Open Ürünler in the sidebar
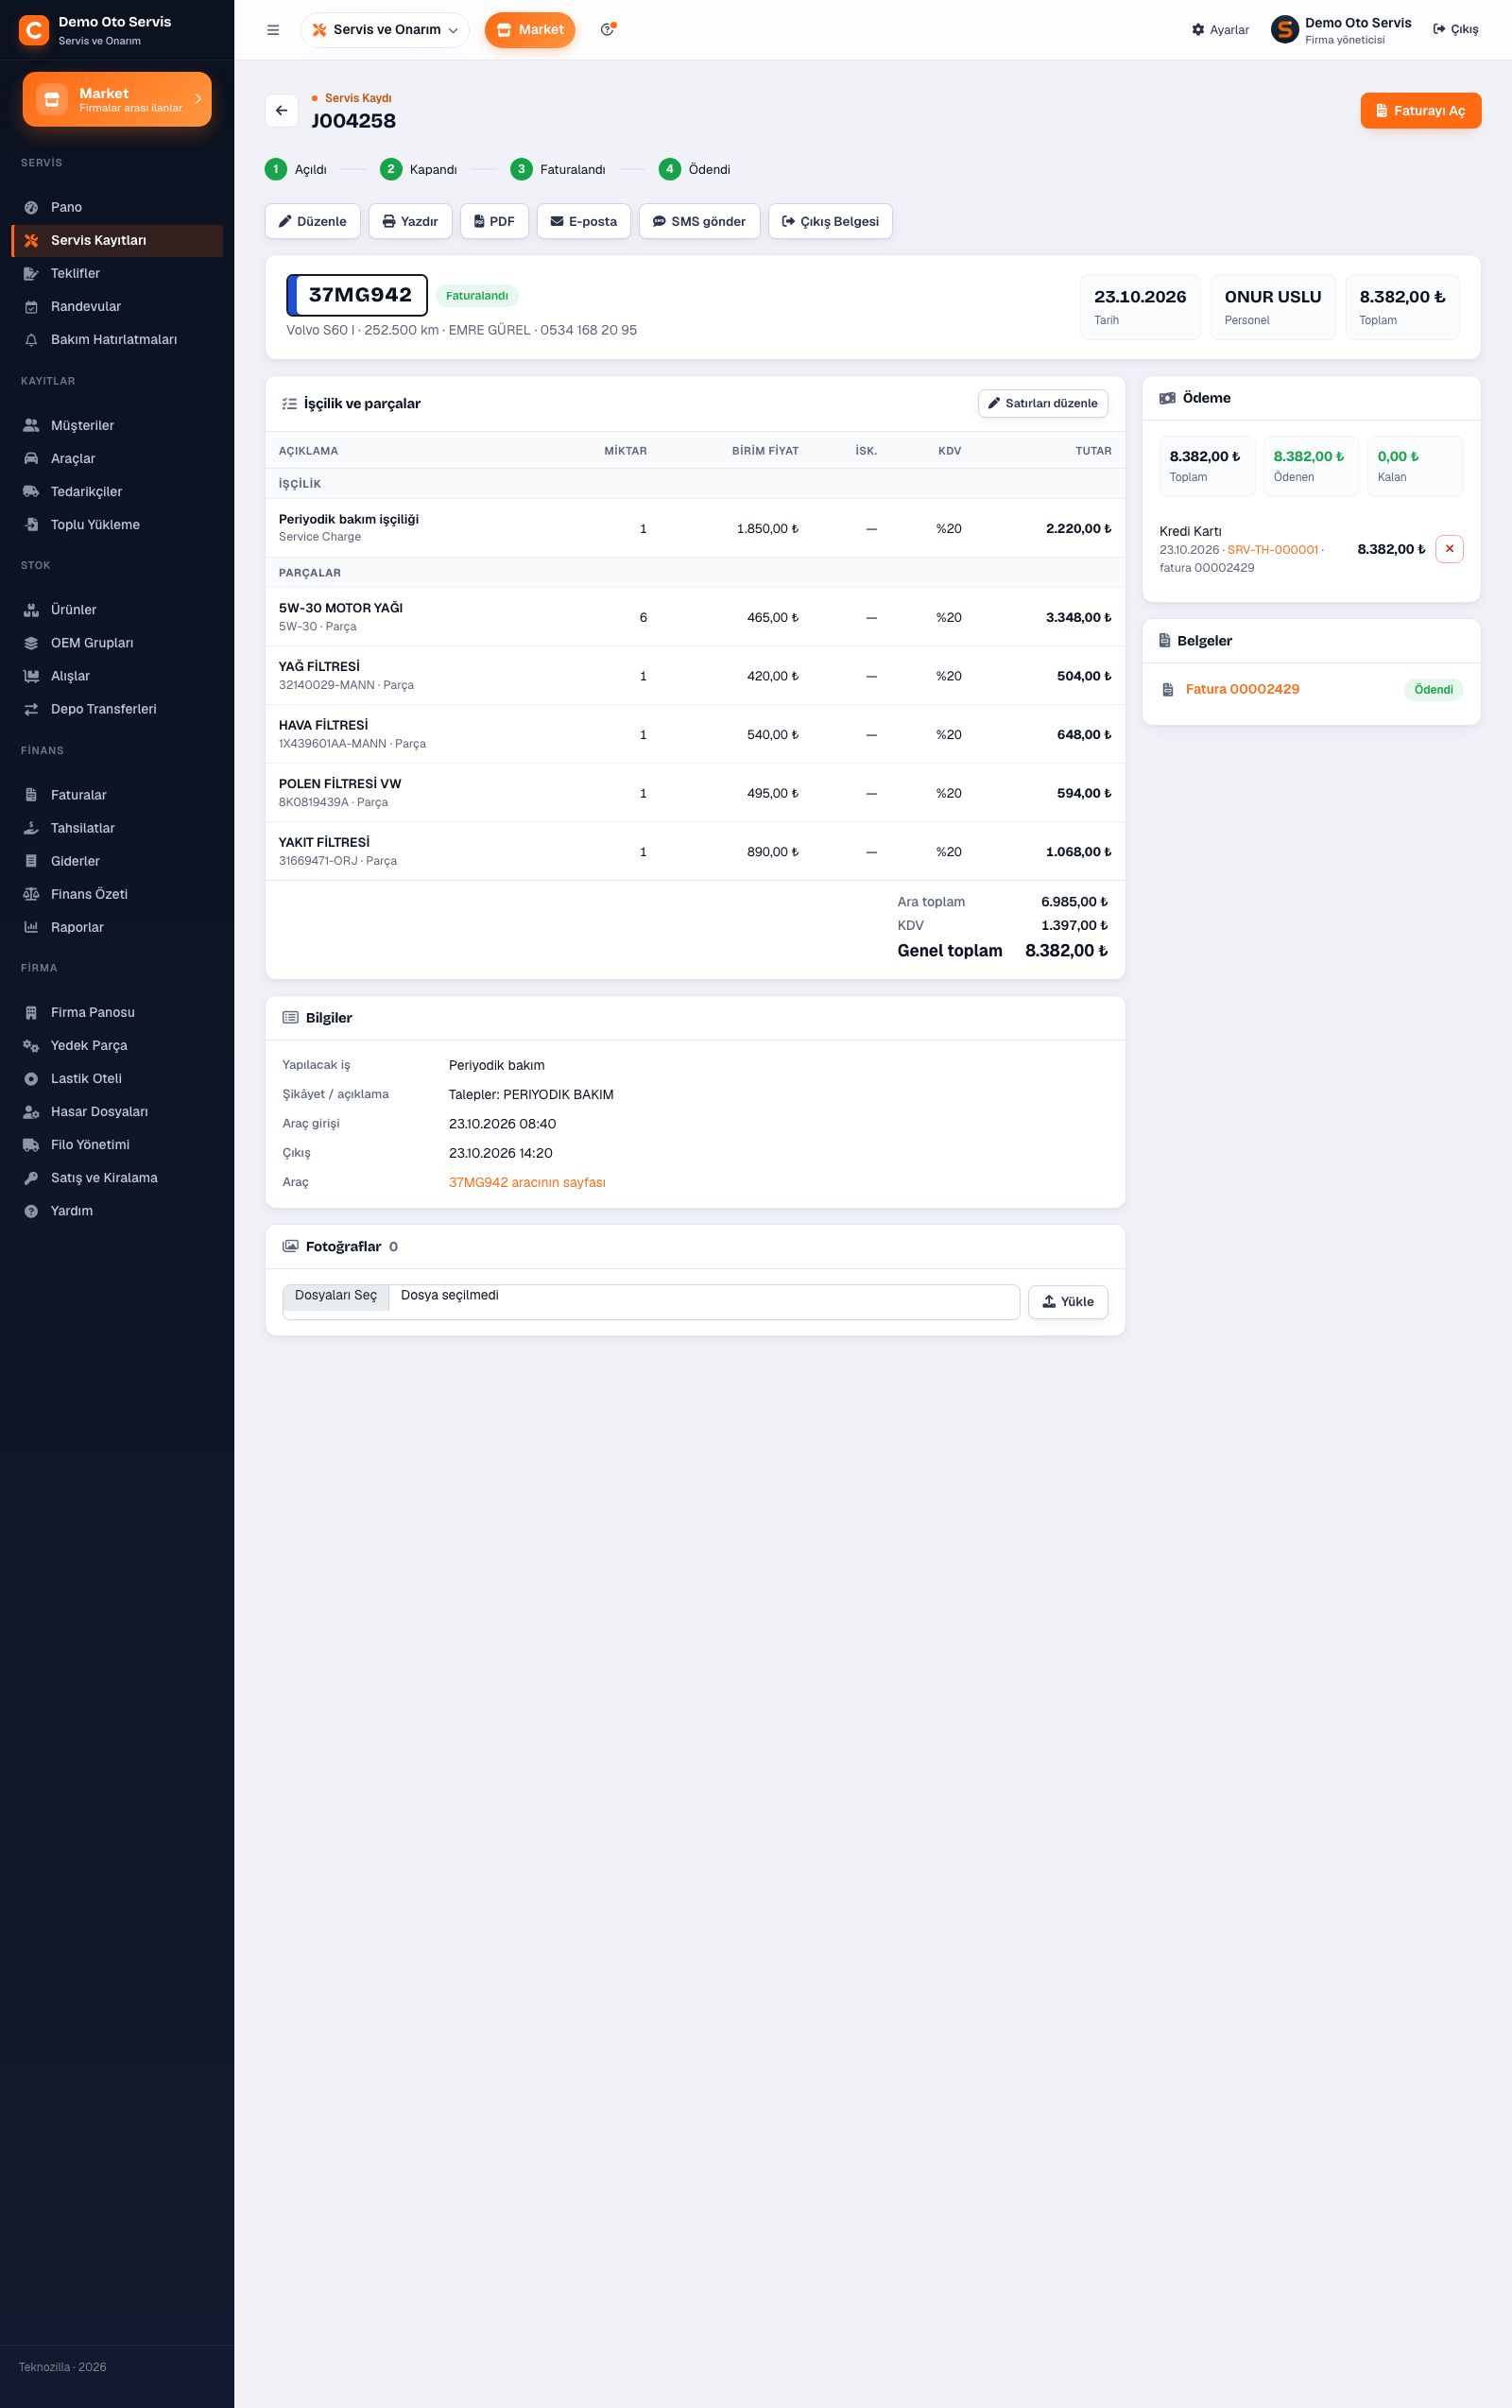This screenshot has height=2408, width=1512. [x=117, y=610]
